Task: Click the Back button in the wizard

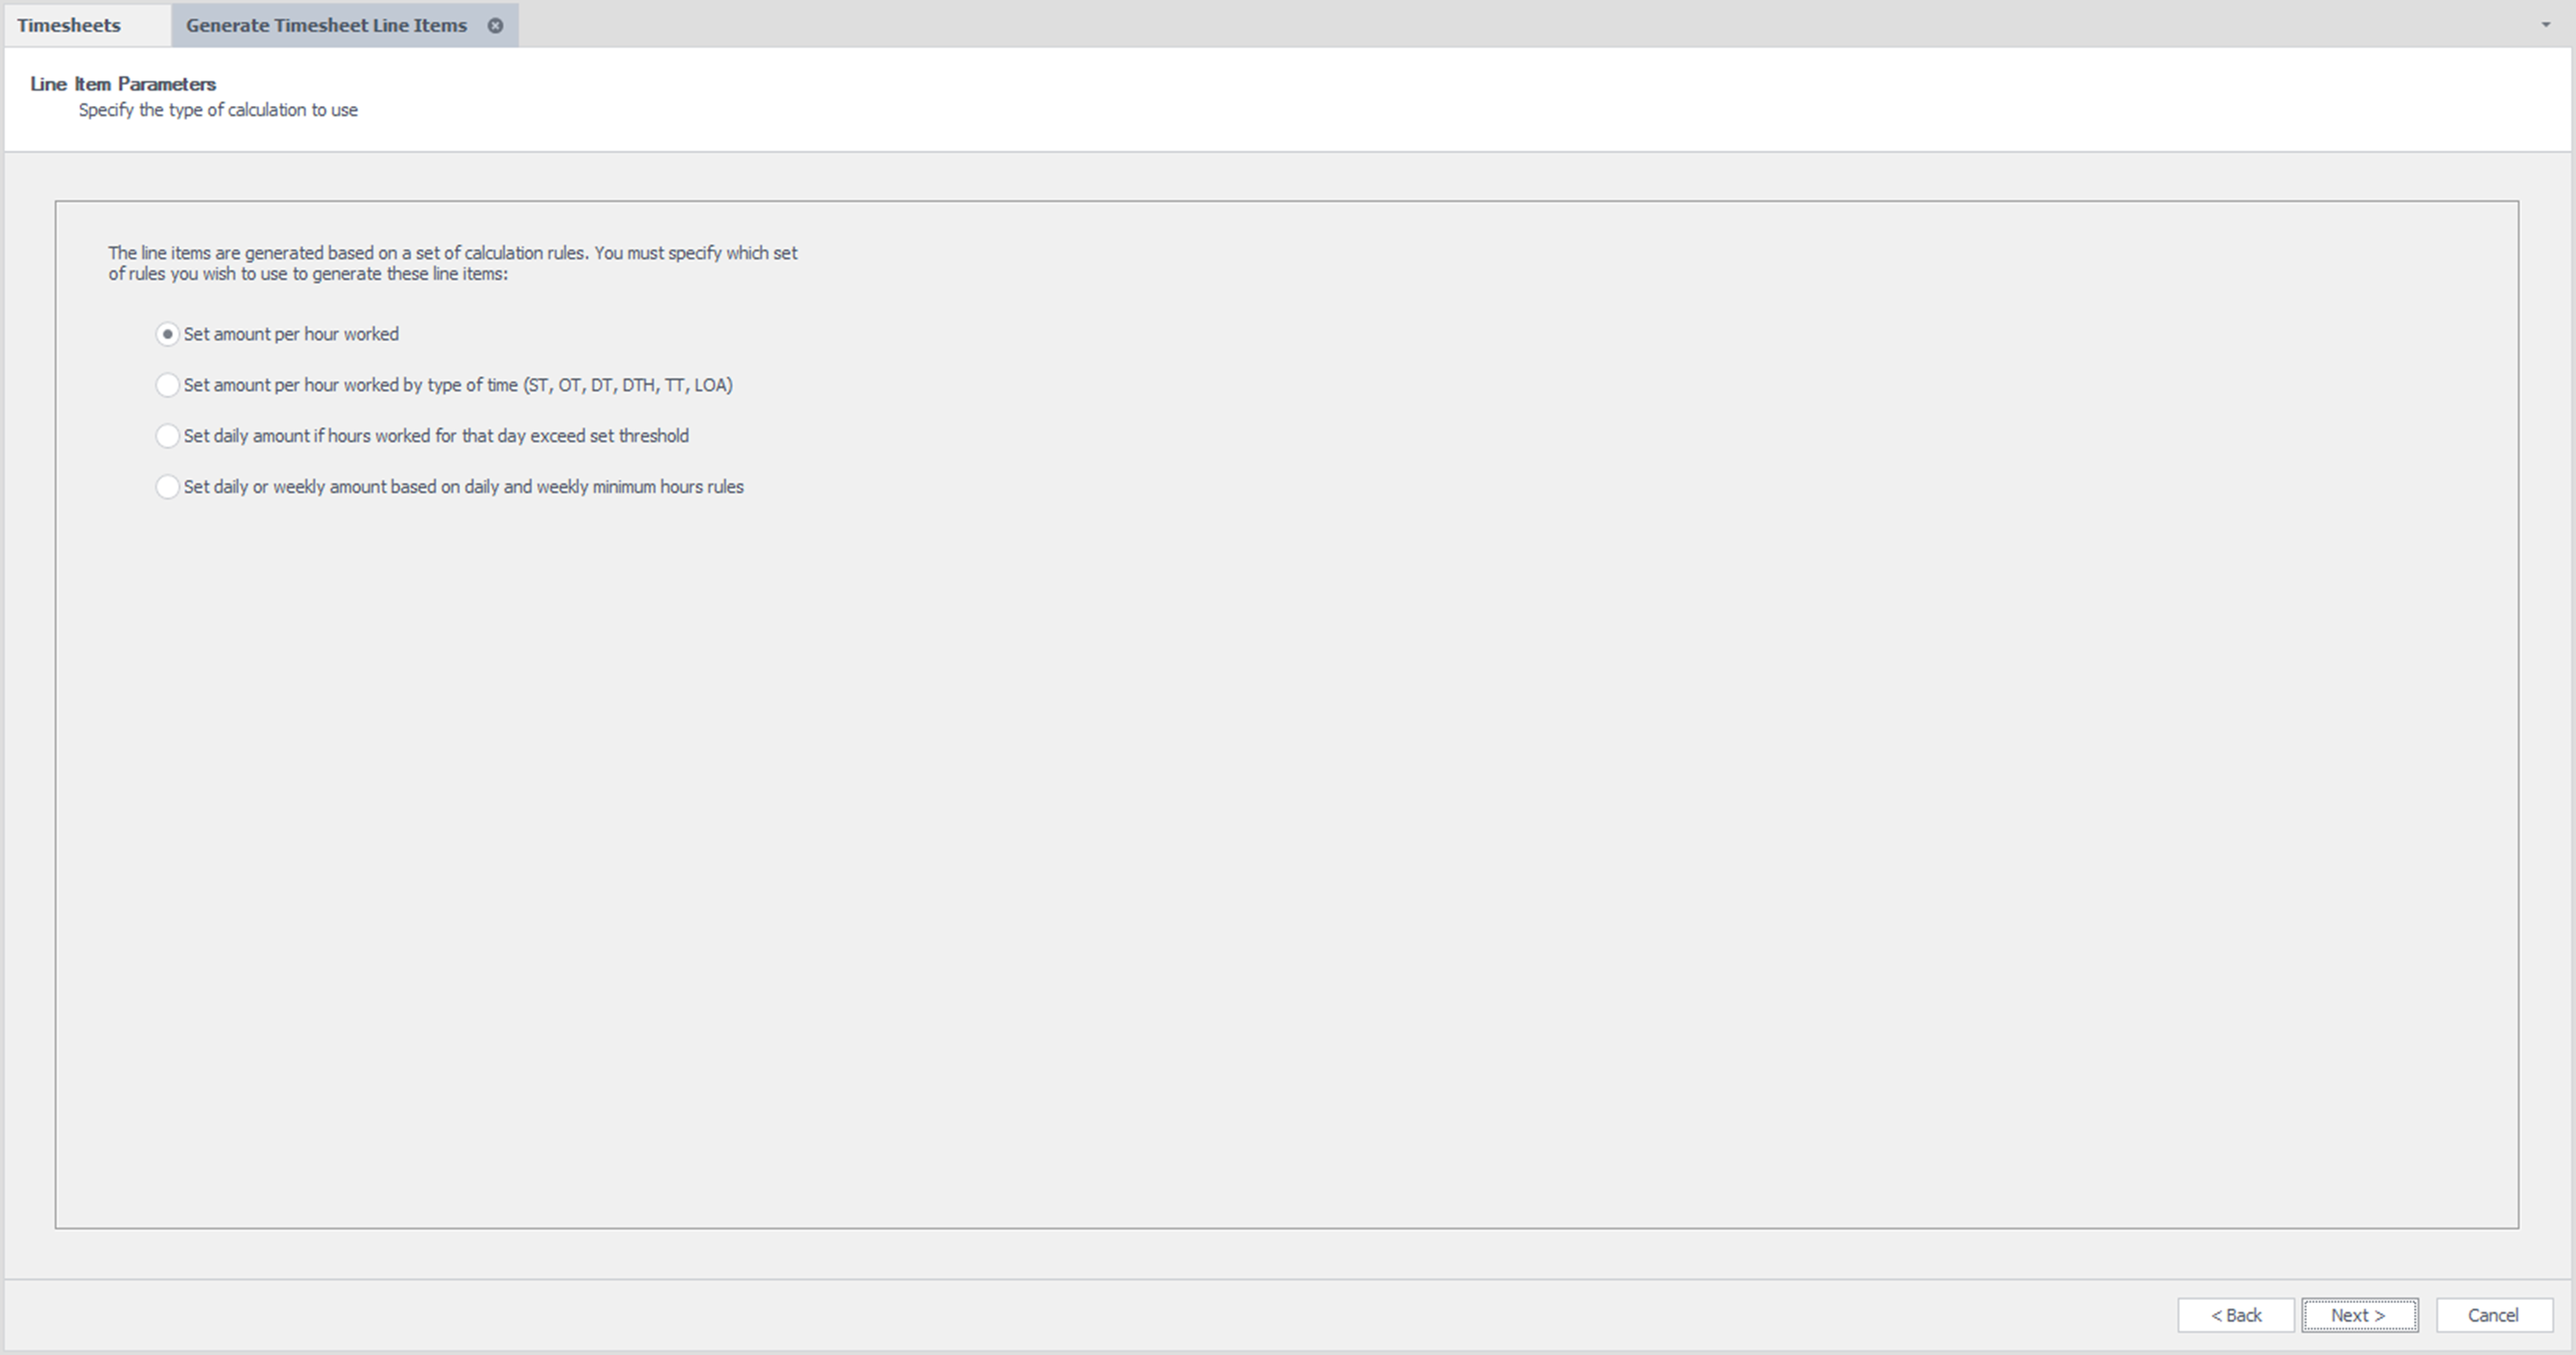Action: click(2237, 1314)
